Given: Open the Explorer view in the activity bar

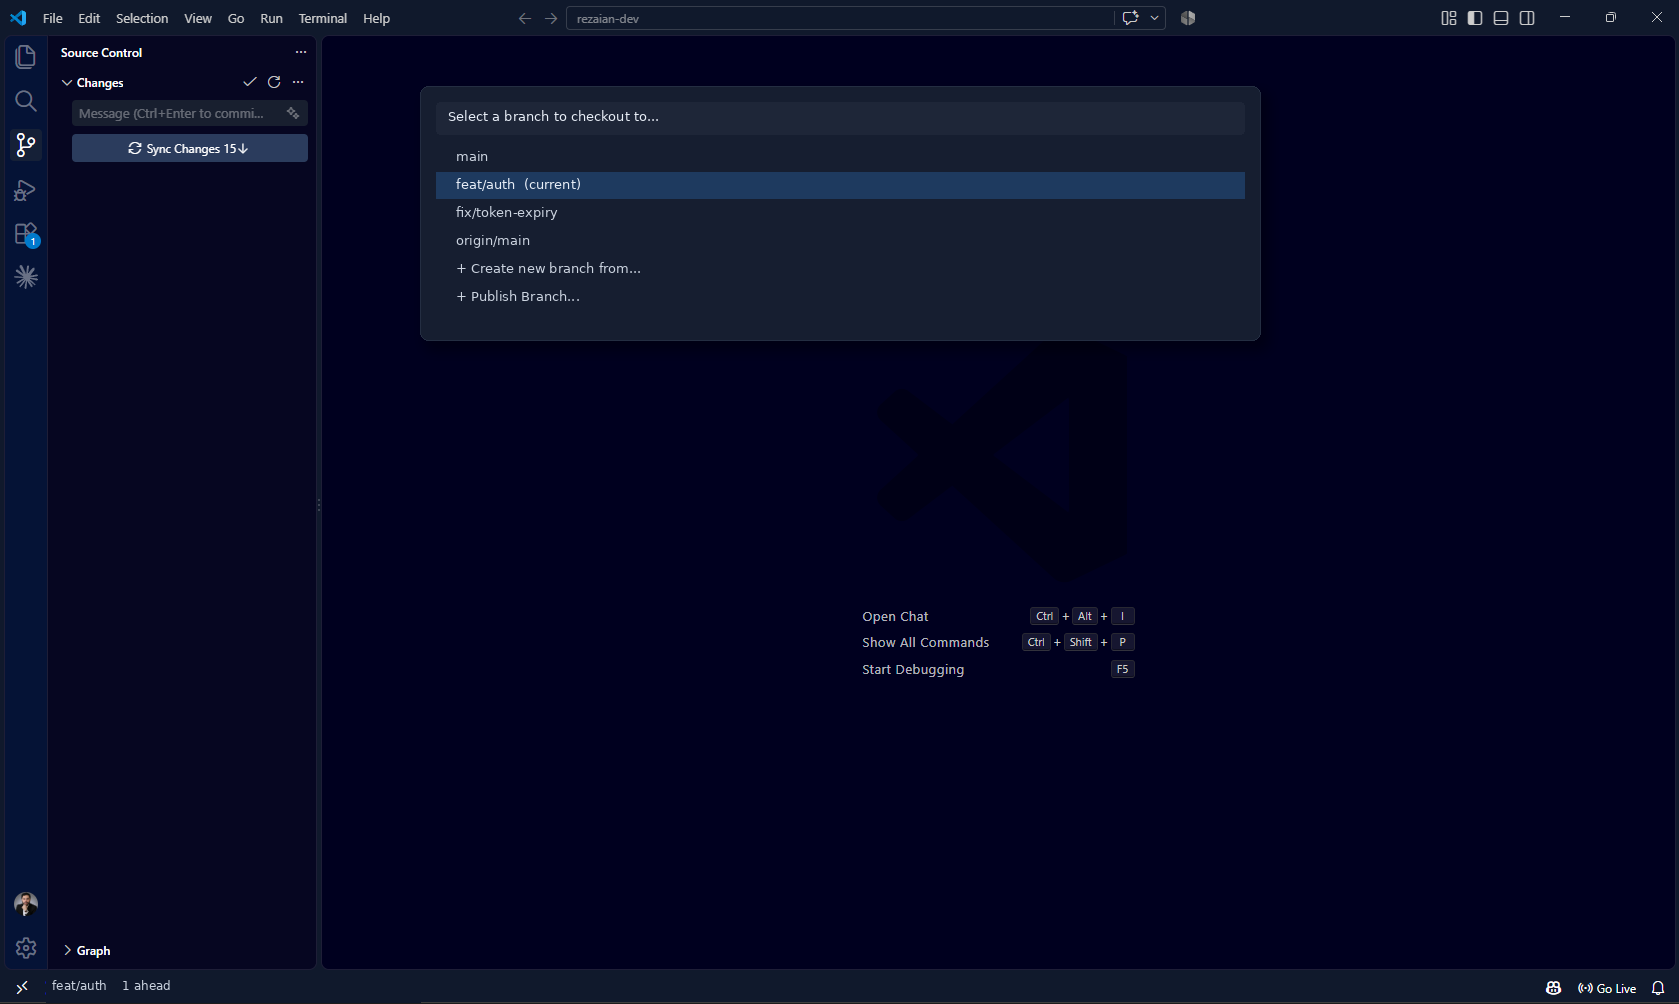Looking at the screenshot, I should point(26,57).
